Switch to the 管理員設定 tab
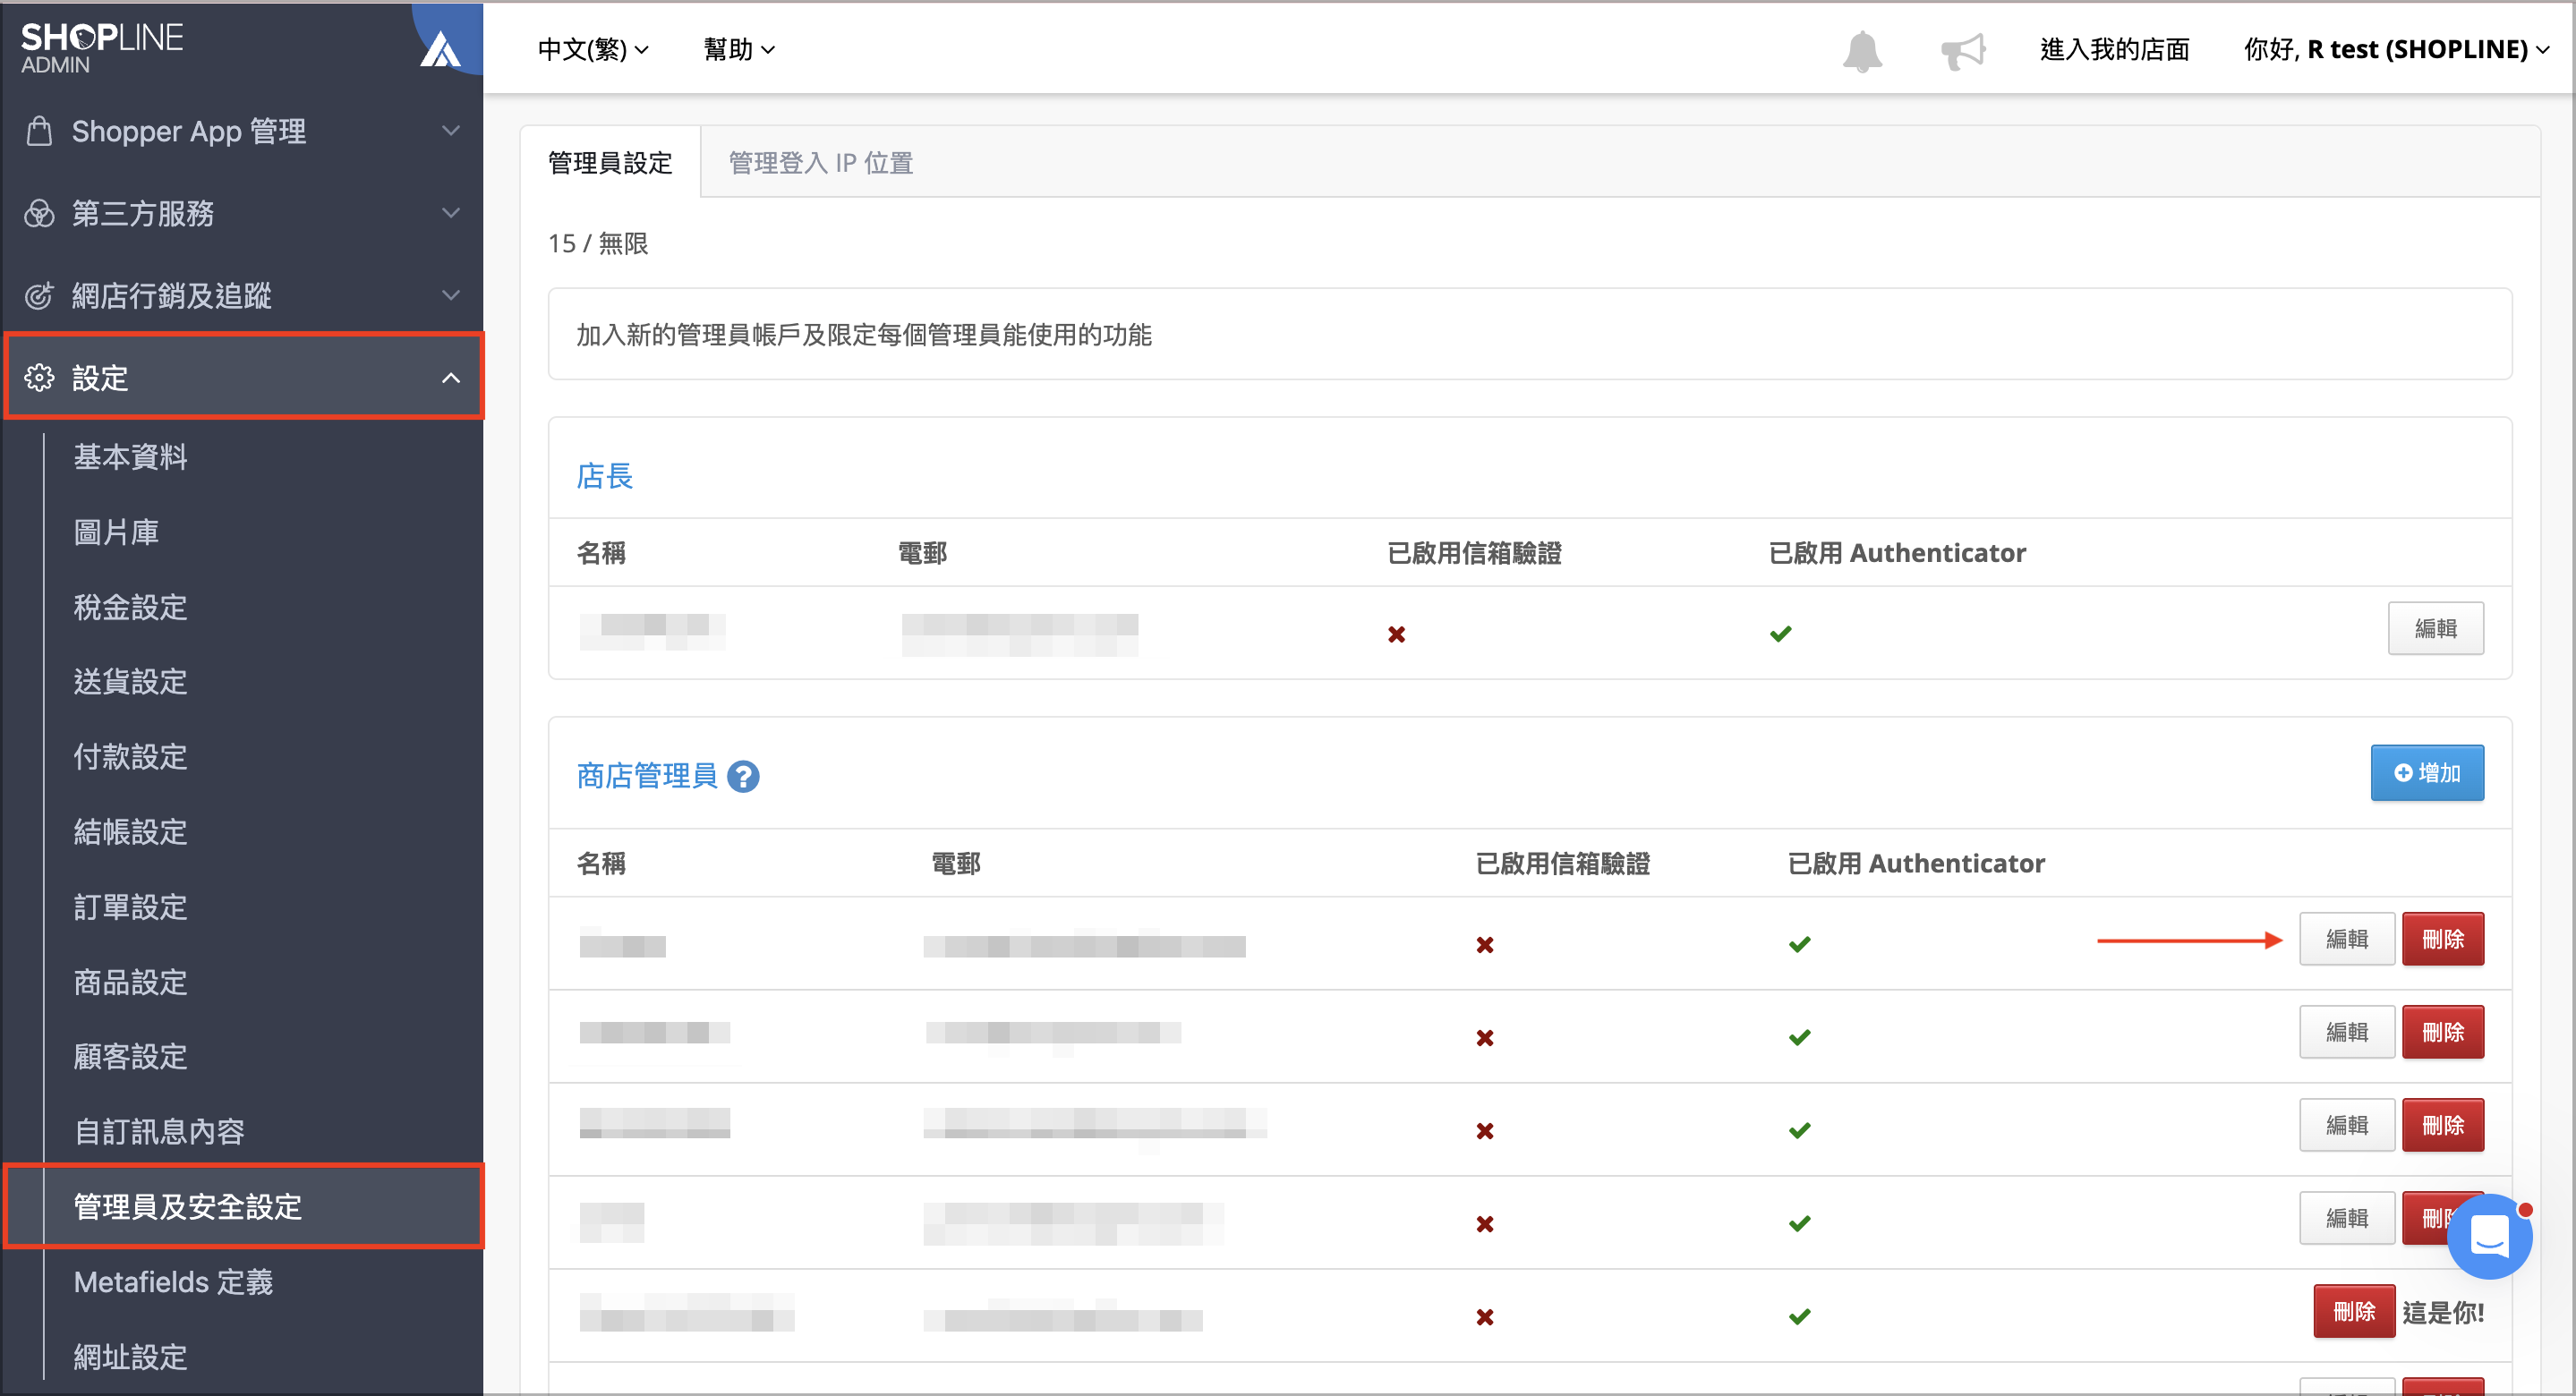The height and width of the screenshot is (1396, 2576). (610, 162)
